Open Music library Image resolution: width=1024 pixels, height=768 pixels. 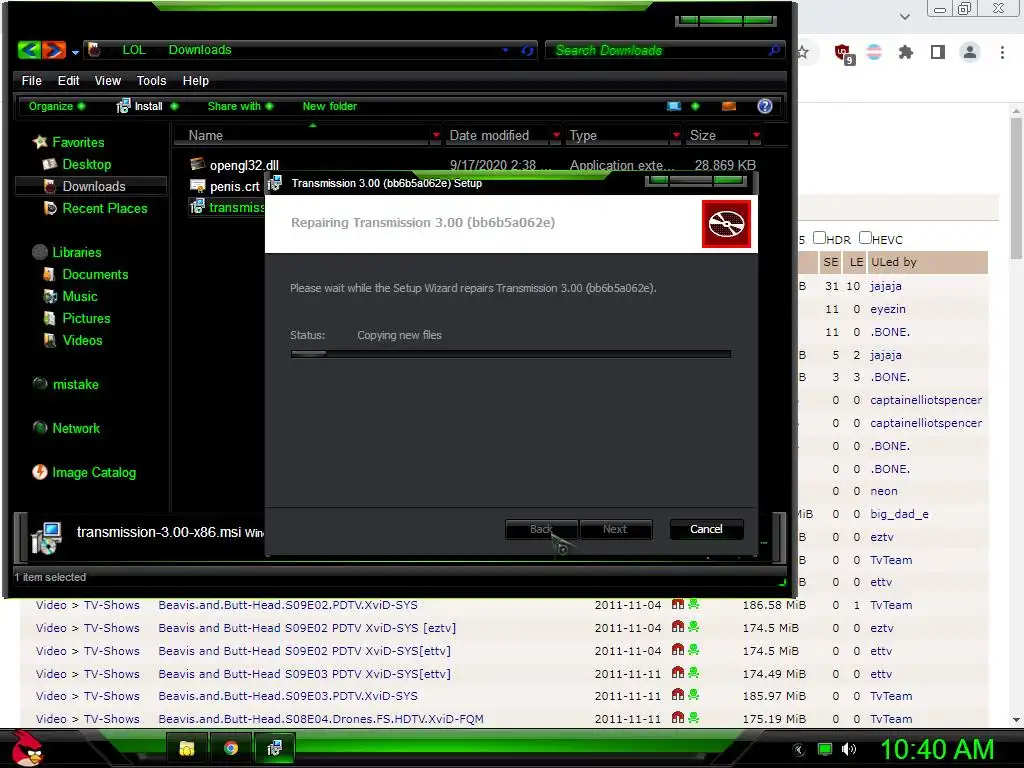pyautogui.click(x=70, y=296)
